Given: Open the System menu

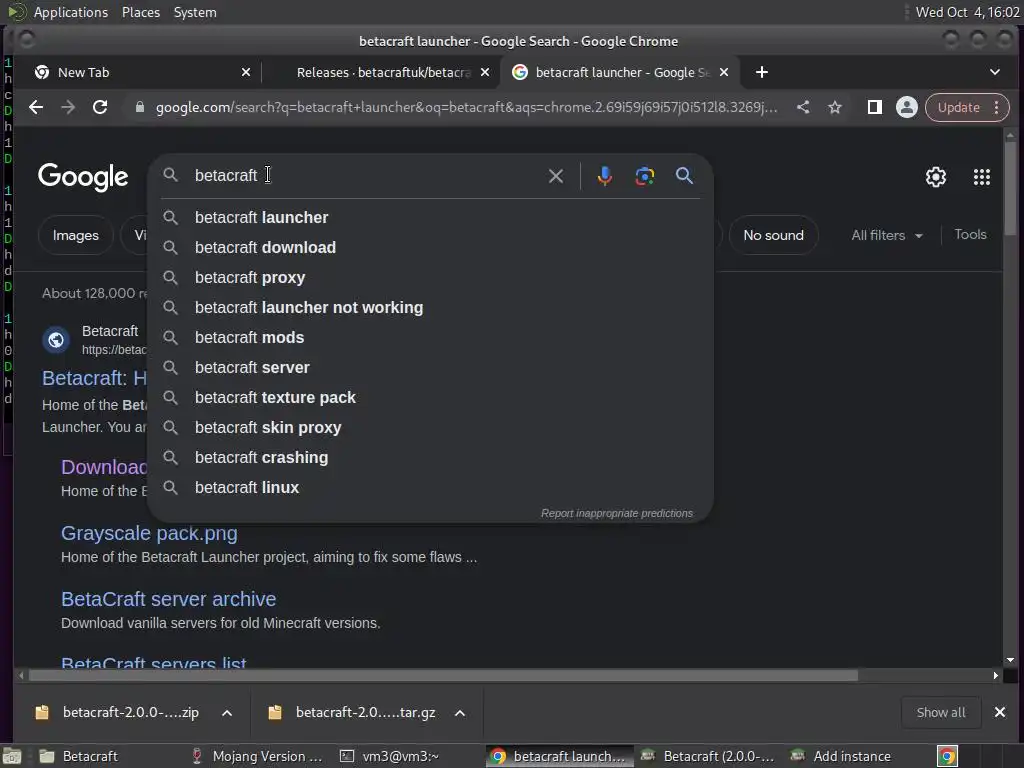Looking at the screenshot, I should click(195, 12).
